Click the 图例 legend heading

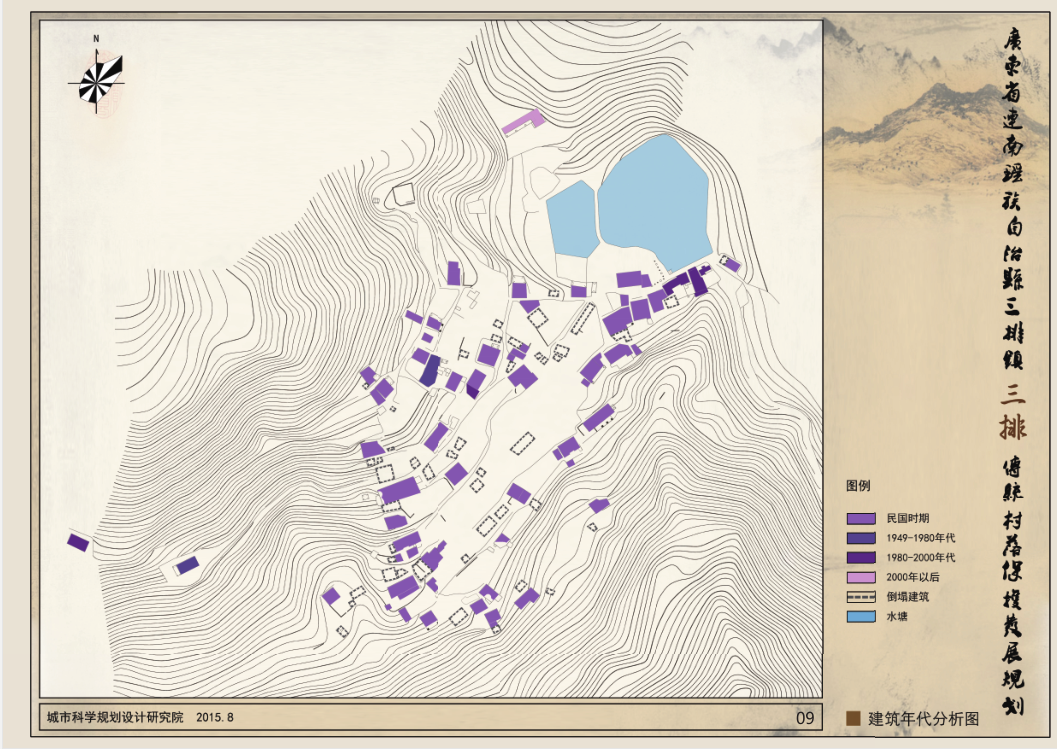click(858, 486)
